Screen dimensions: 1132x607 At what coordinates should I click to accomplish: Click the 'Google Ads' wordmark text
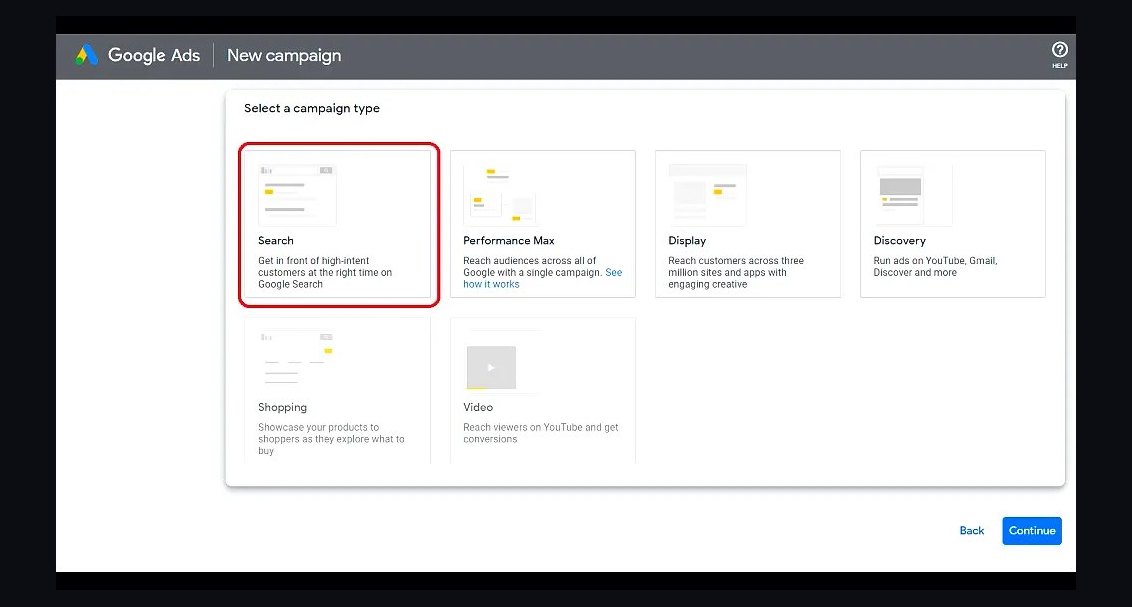[154, 56]
